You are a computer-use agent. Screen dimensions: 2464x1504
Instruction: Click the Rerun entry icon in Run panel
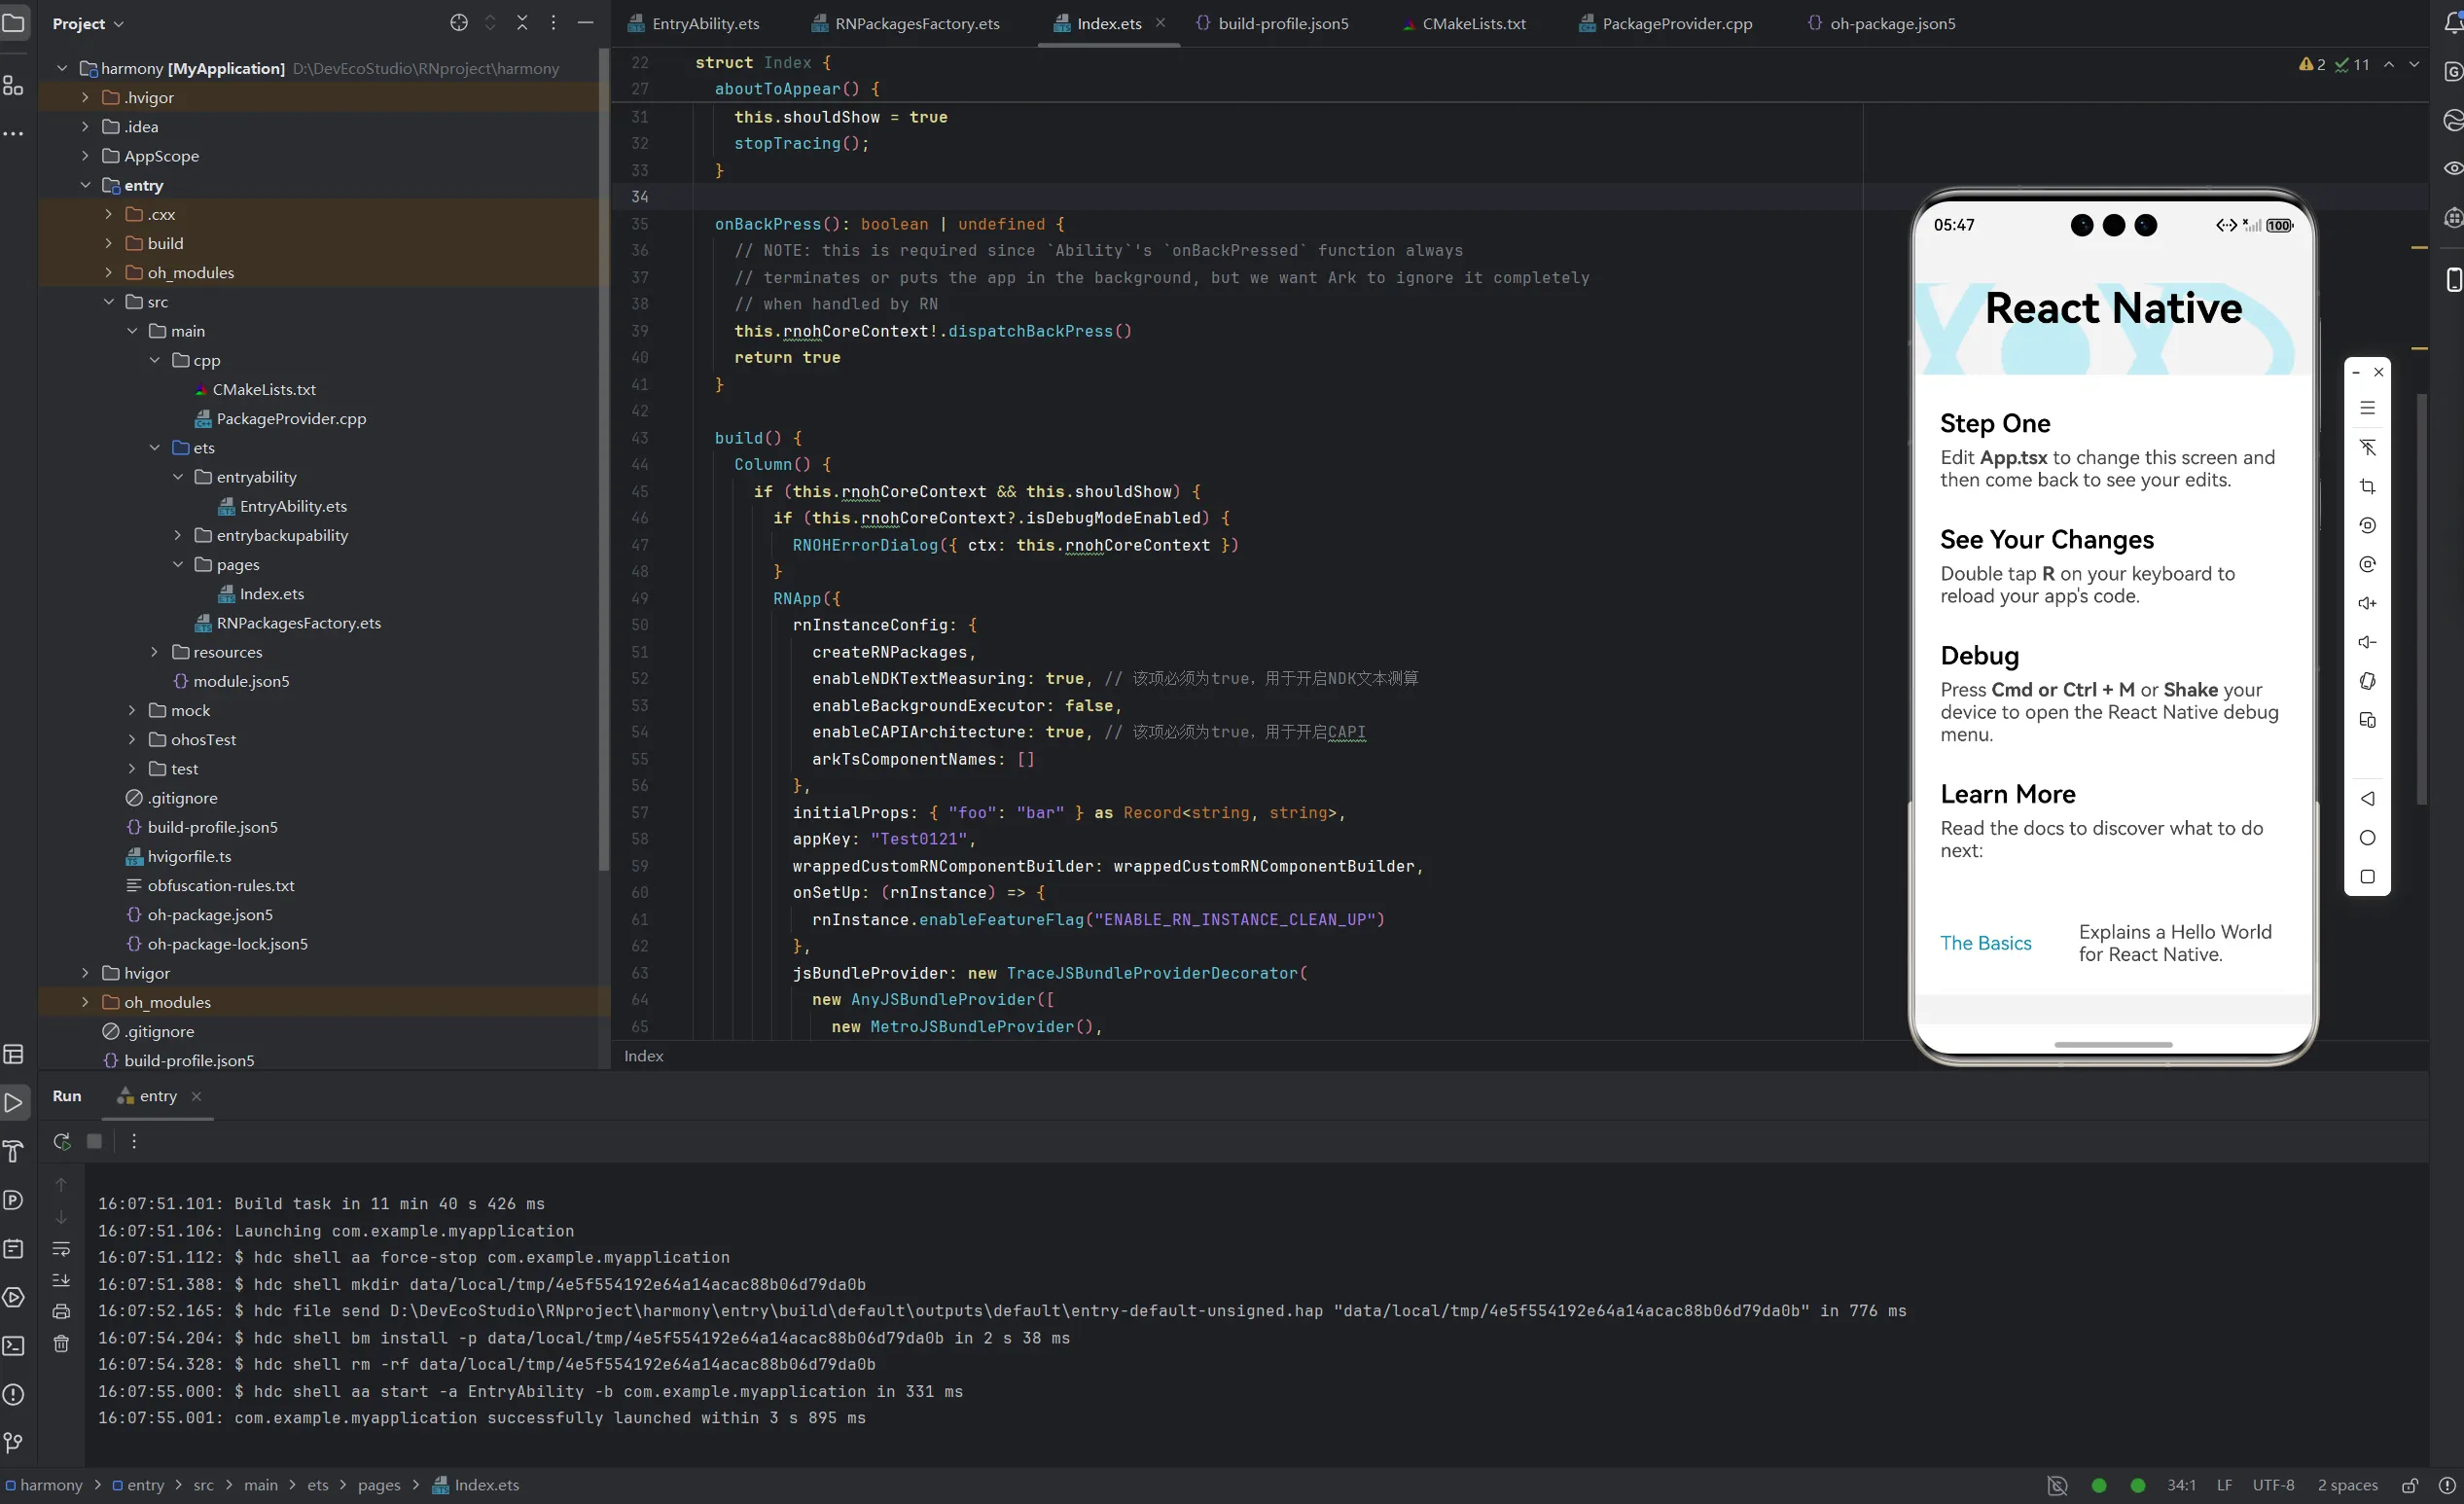(62, 1141)
